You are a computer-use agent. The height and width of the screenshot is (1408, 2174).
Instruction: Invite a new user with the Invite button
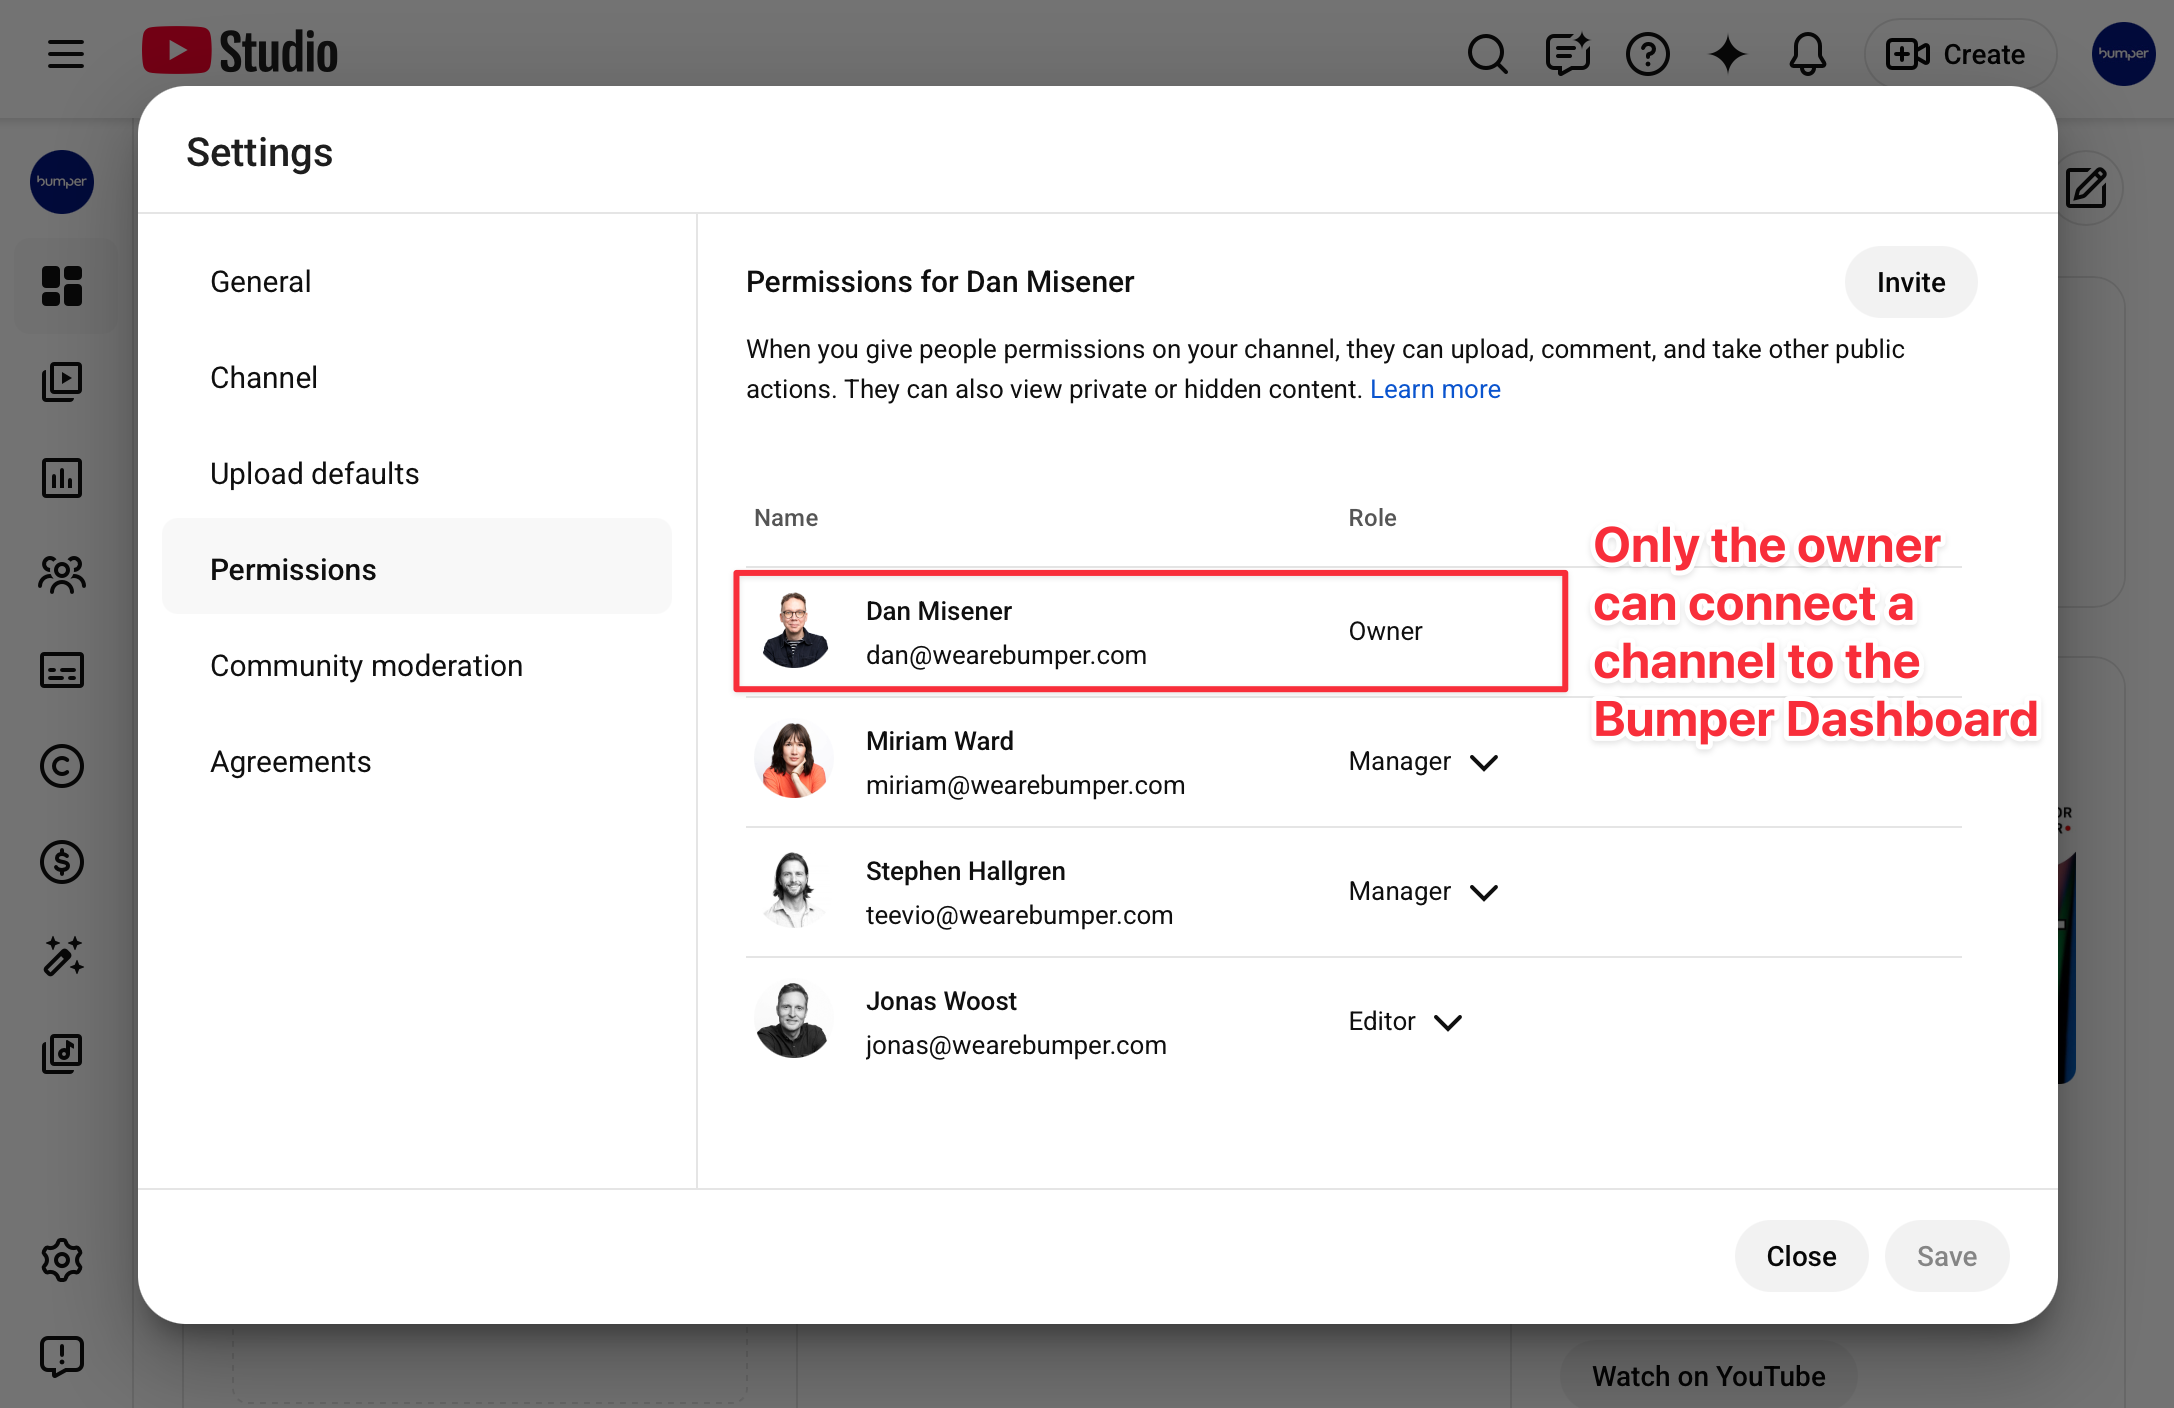pyautogui.click(x=1910, y=282)
